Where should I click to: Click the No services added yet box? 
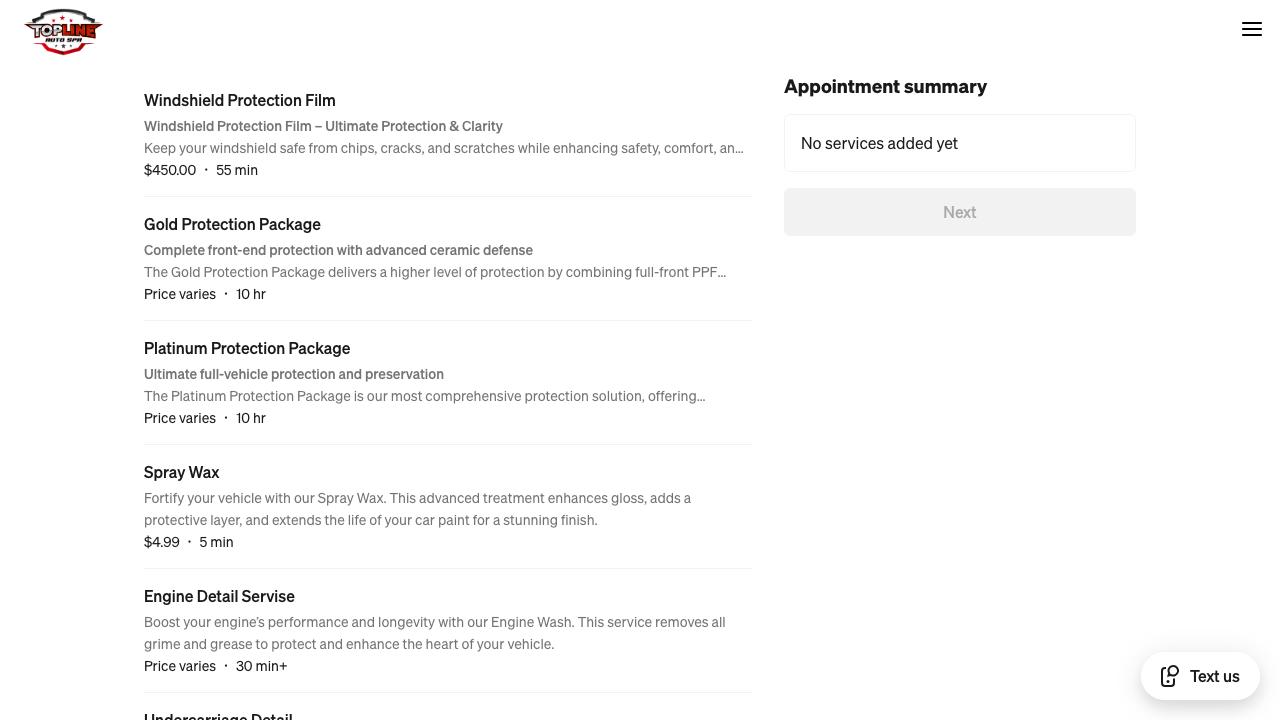click(x=959, y=143)
